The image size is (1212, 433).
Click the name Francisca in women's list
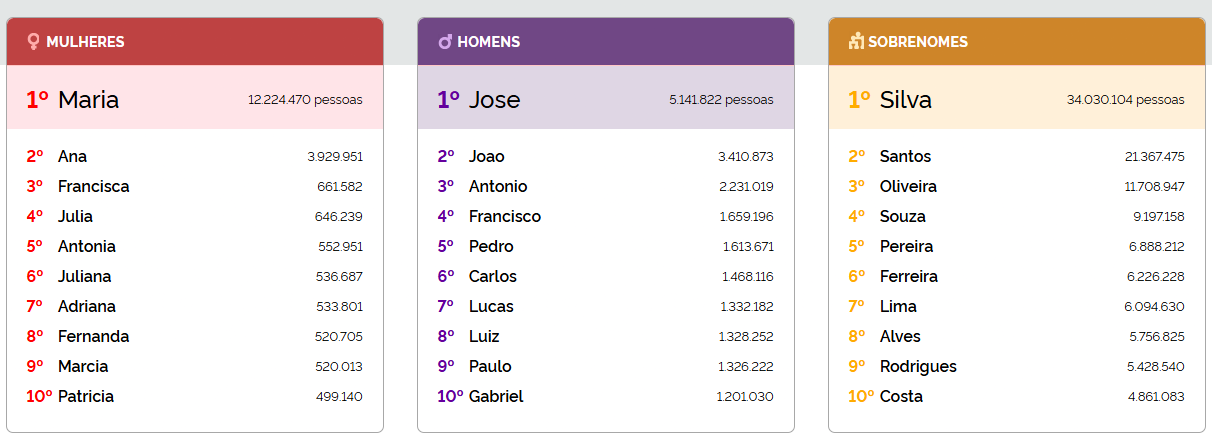[93, 187]
